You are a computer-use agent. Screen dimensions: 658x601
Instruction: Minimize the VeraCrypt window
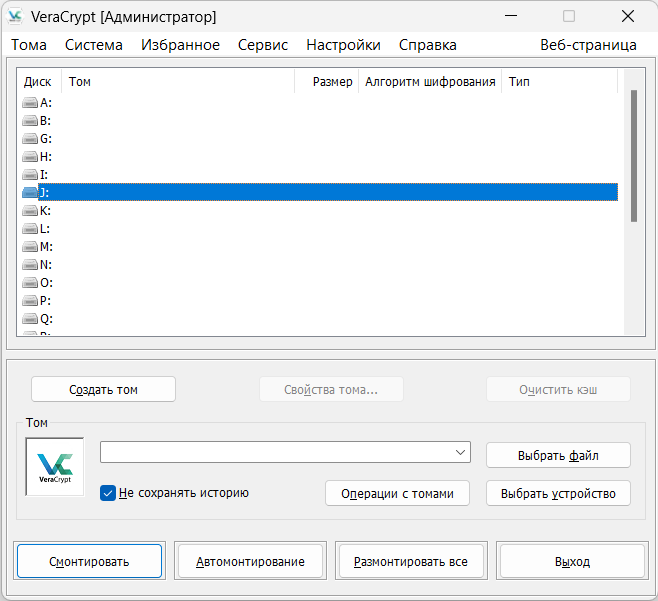[x=511, y=16]
